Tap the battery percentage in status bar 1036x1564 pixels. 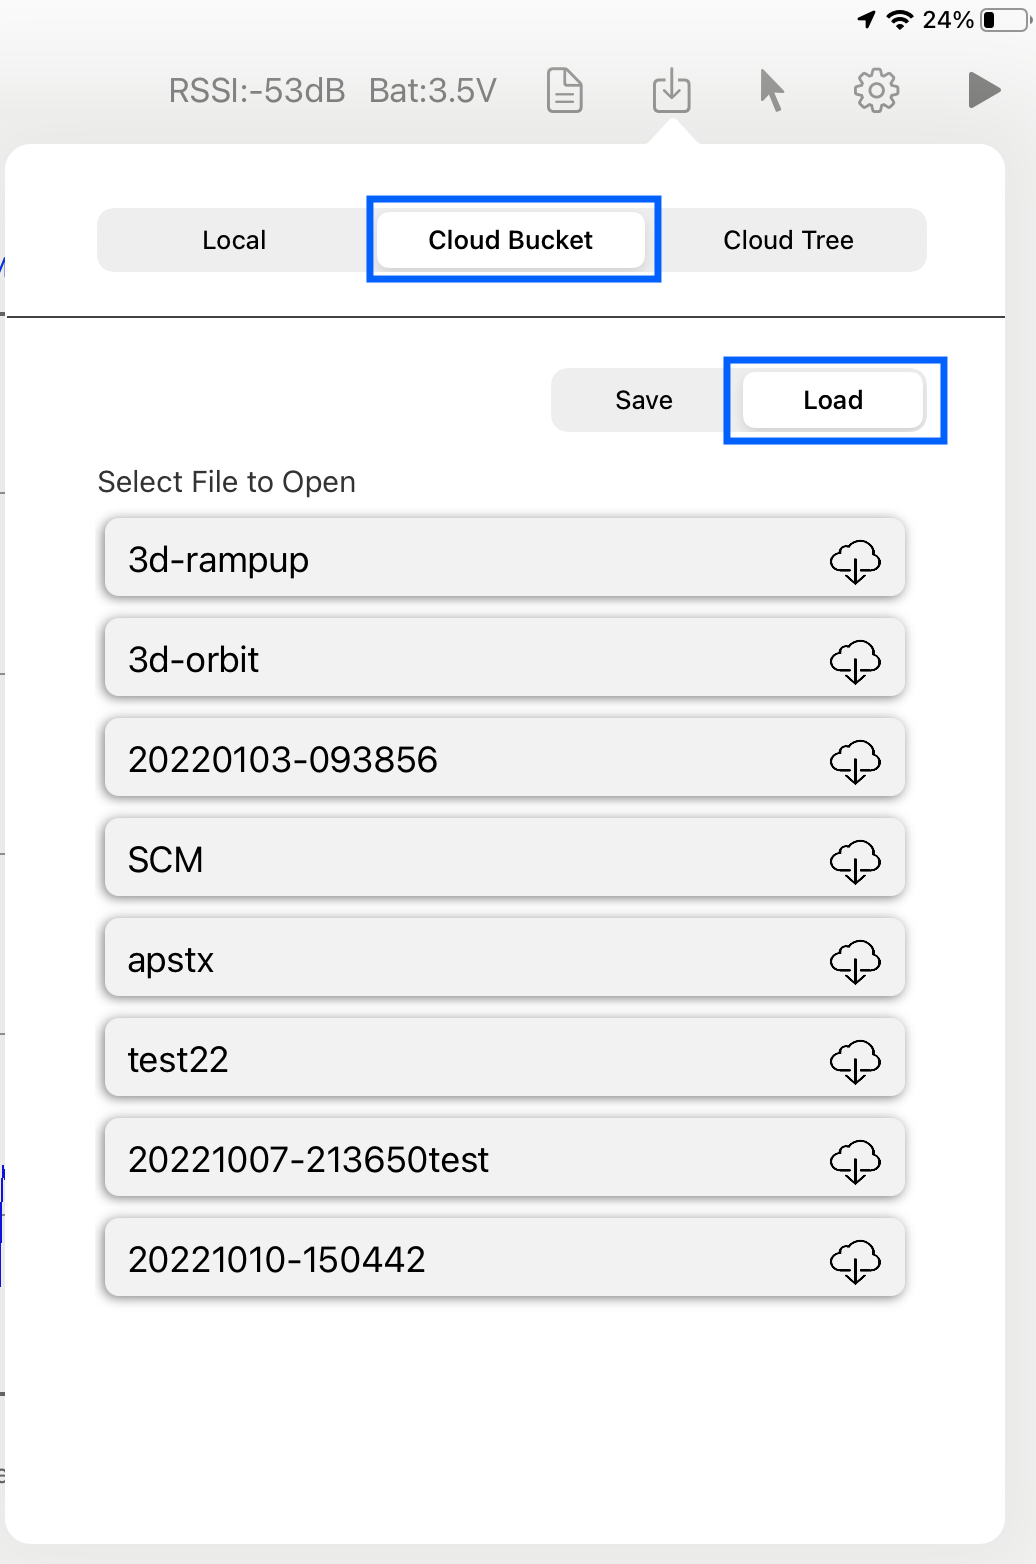click(x=948, y=20)
